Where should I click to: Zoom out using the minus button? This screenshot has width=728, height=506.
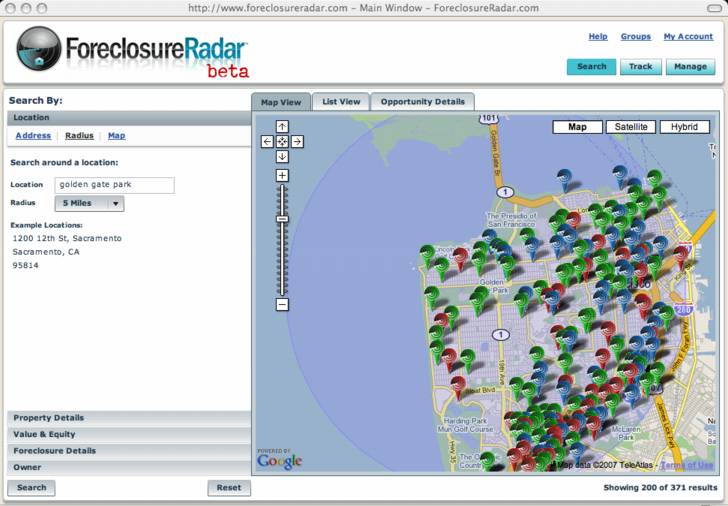pos(282,304)
